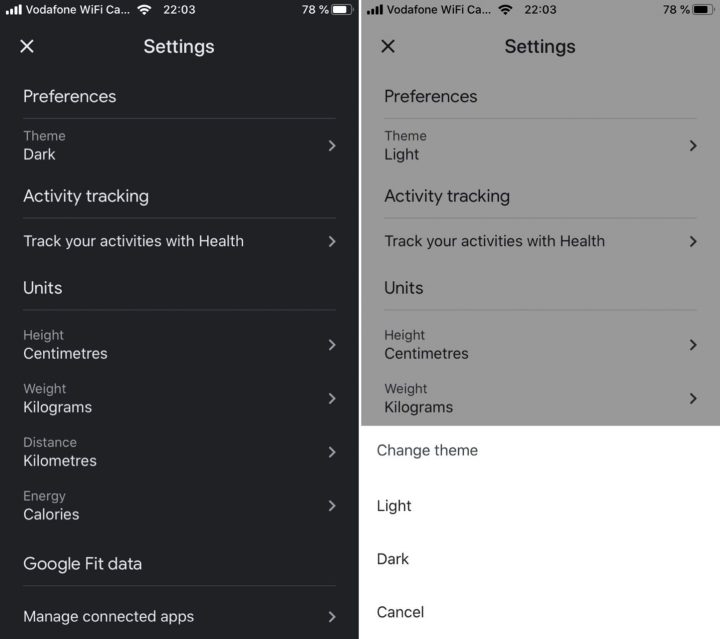
Task: Open Height Centimetres chevron on dark screen
Action: pyautogui.click(x=332, y=345)
